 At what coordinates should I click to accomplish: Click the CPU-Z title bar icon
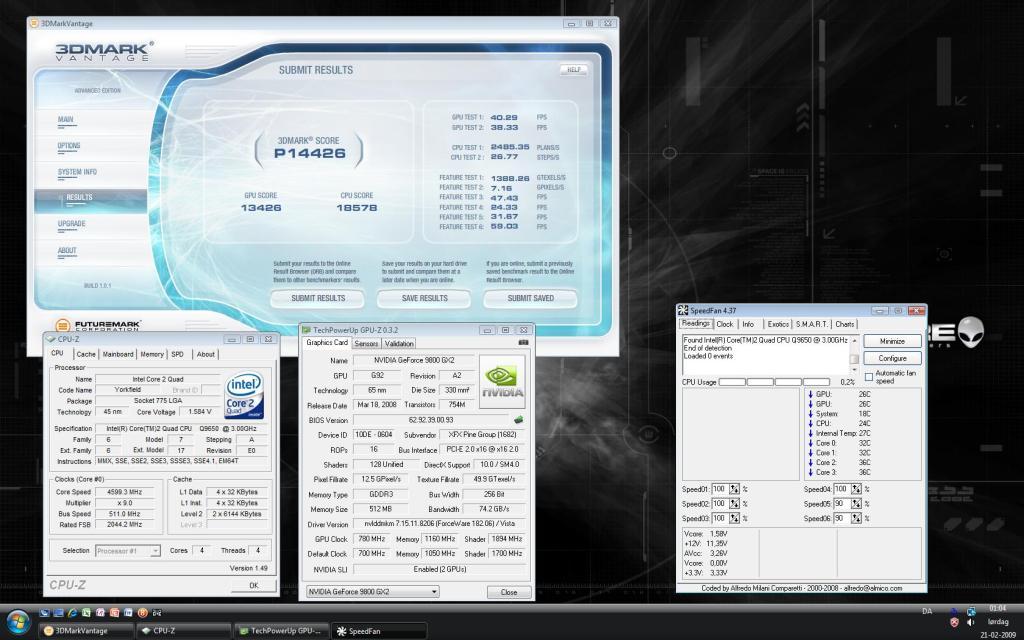pyautogui.click(x=51, y=339)
